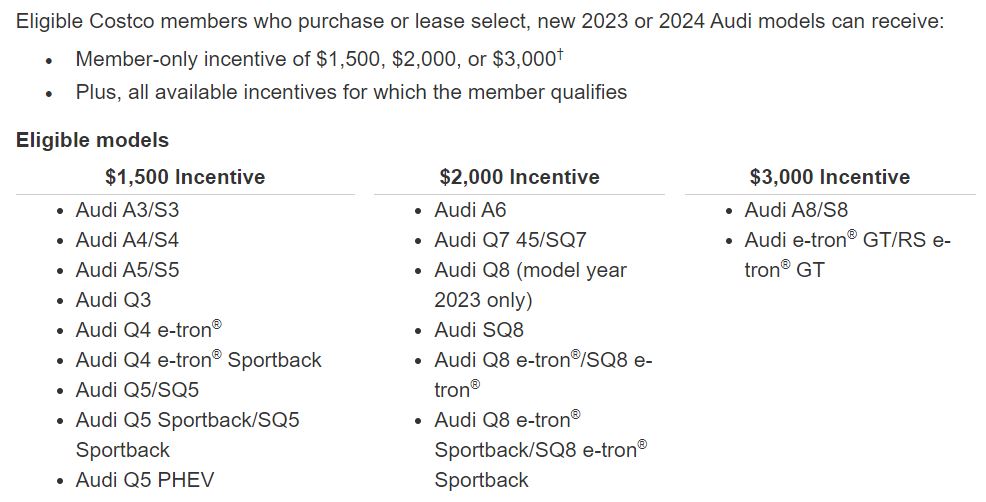Click the Audi Q8 model year 2023 entry
The width and height of the screenshot is (986, 502).
click(x=530, y=285)
